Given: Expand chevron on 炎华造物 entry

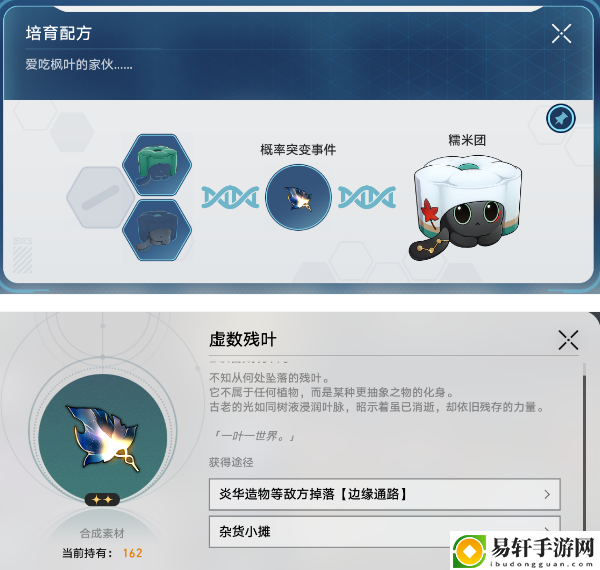Looking at the screenshot, I should 547,494.
